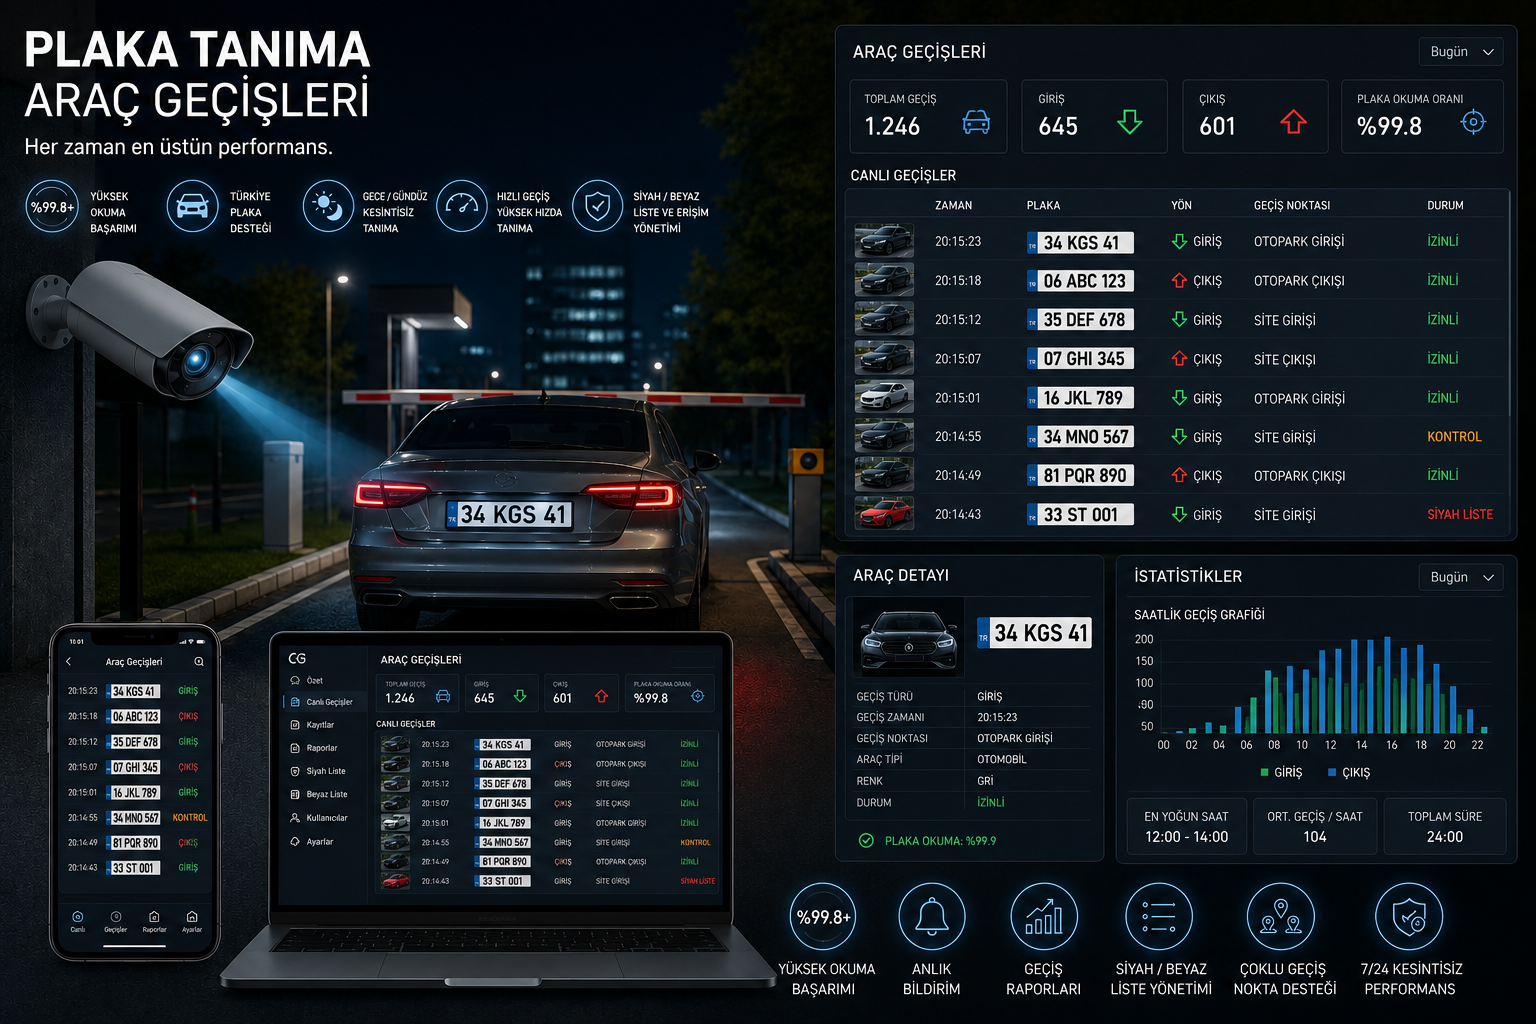
Task: Select Canlı Geçişler in the laptop sidebar
Action: 322,702
